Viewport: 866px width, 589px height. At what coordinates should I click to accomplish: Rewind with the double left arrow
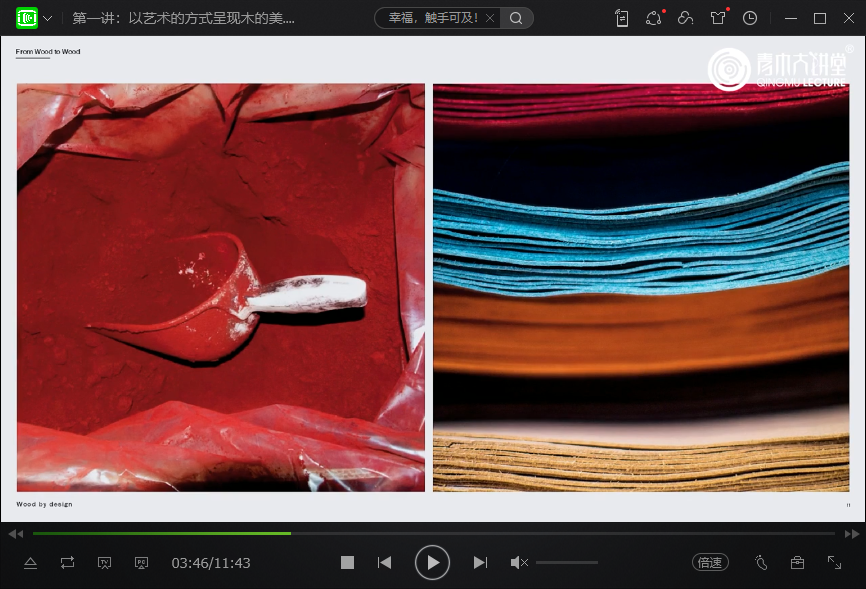(15, 534)
